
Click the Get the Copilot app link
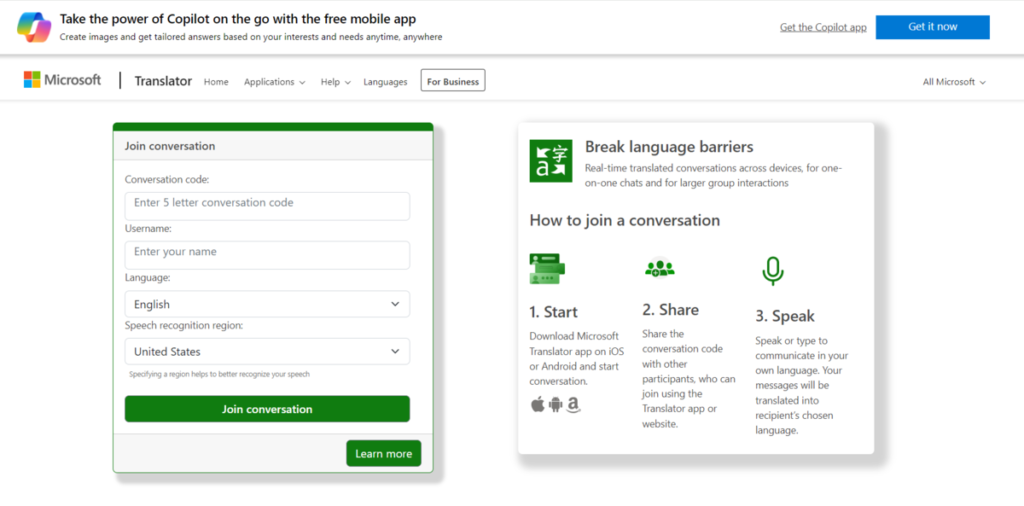click(x=823, y=27)
